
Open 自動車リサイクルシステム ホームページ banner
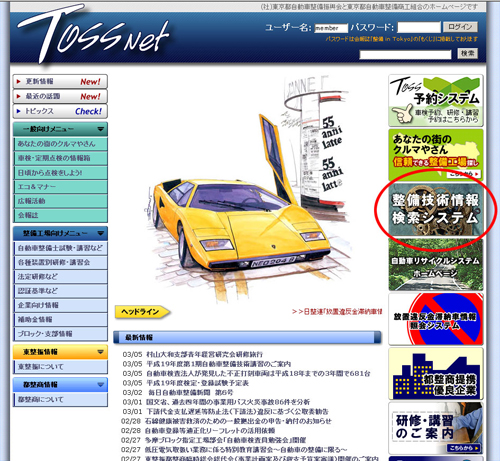[x=436, y=264]
